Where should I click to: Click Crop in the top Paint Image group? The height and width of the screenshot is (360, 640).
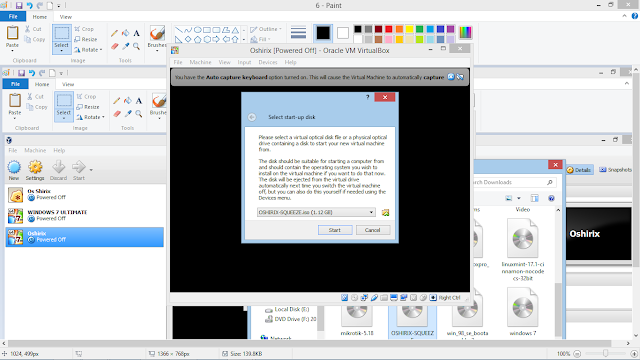[x=84, y=29]
